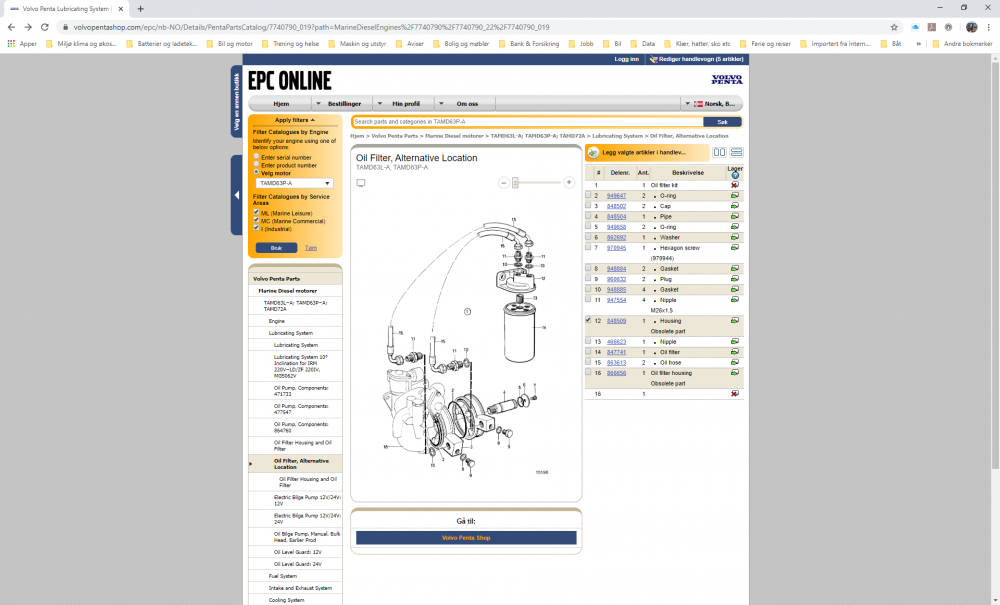
Task: Click the Logg inn link
Action: pyautogui.click(x=626, y=59)
